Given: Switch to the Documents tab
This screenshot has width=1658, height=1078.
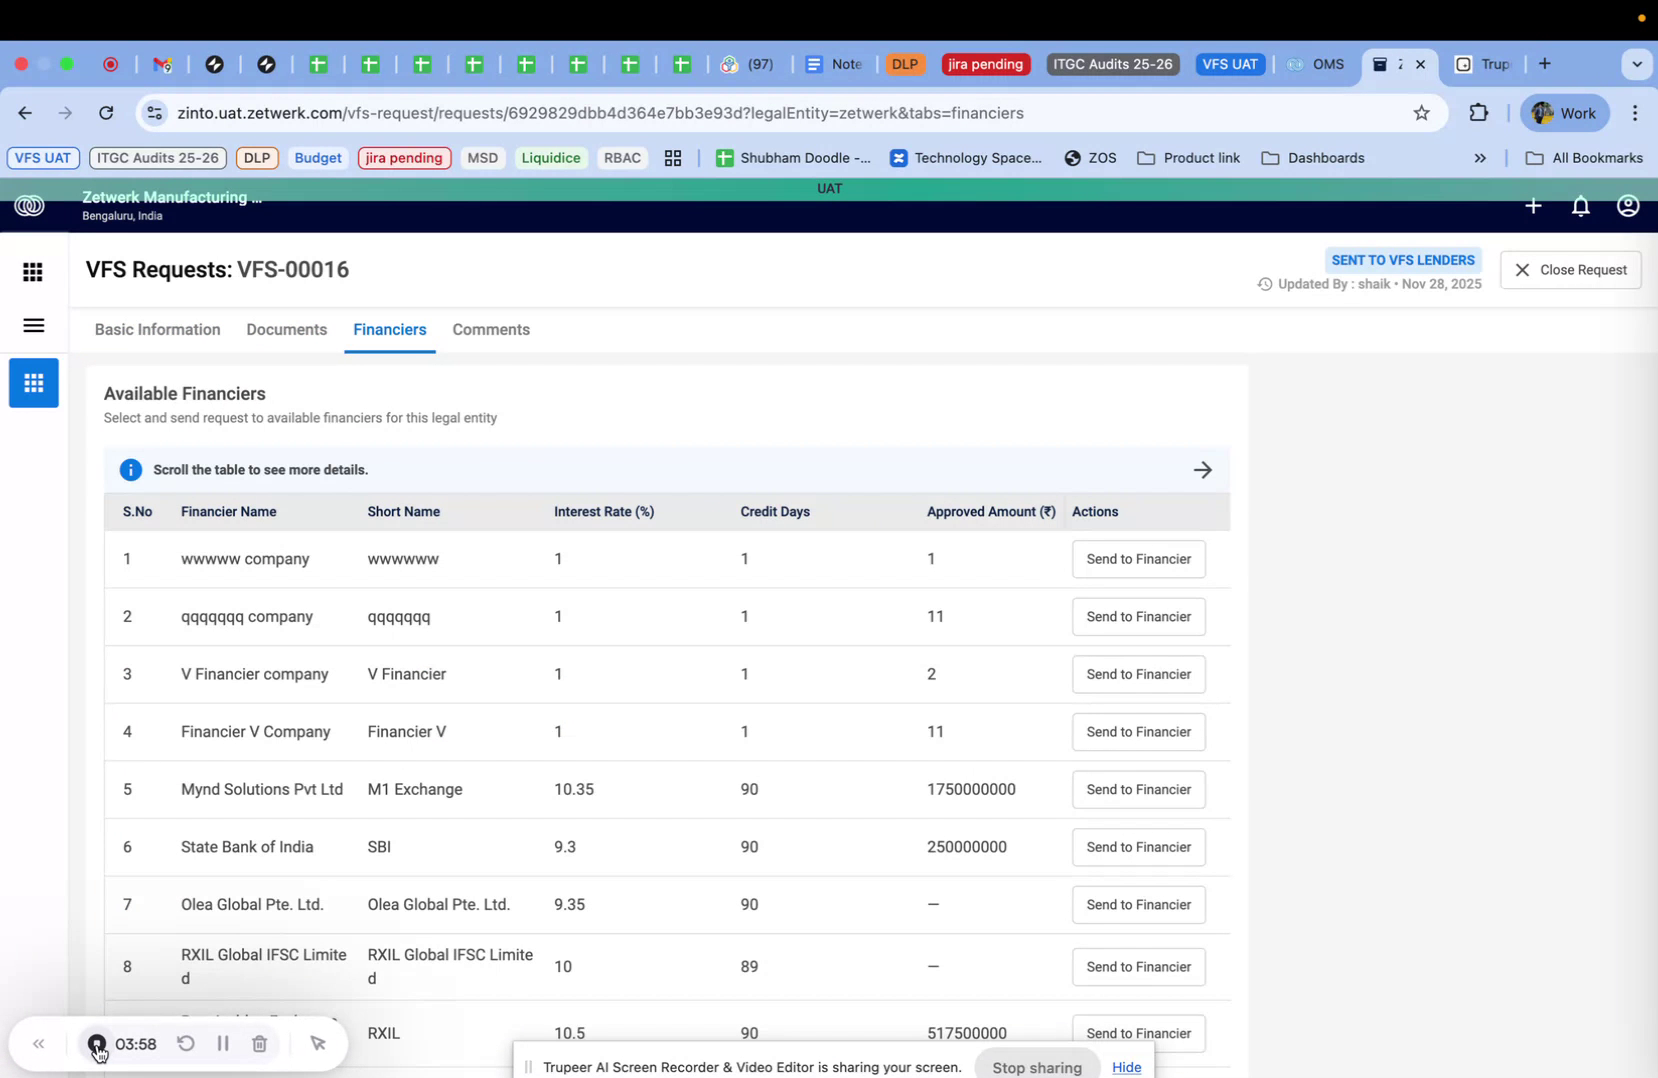Looking at the screenshot, I should tap(286, 330).
